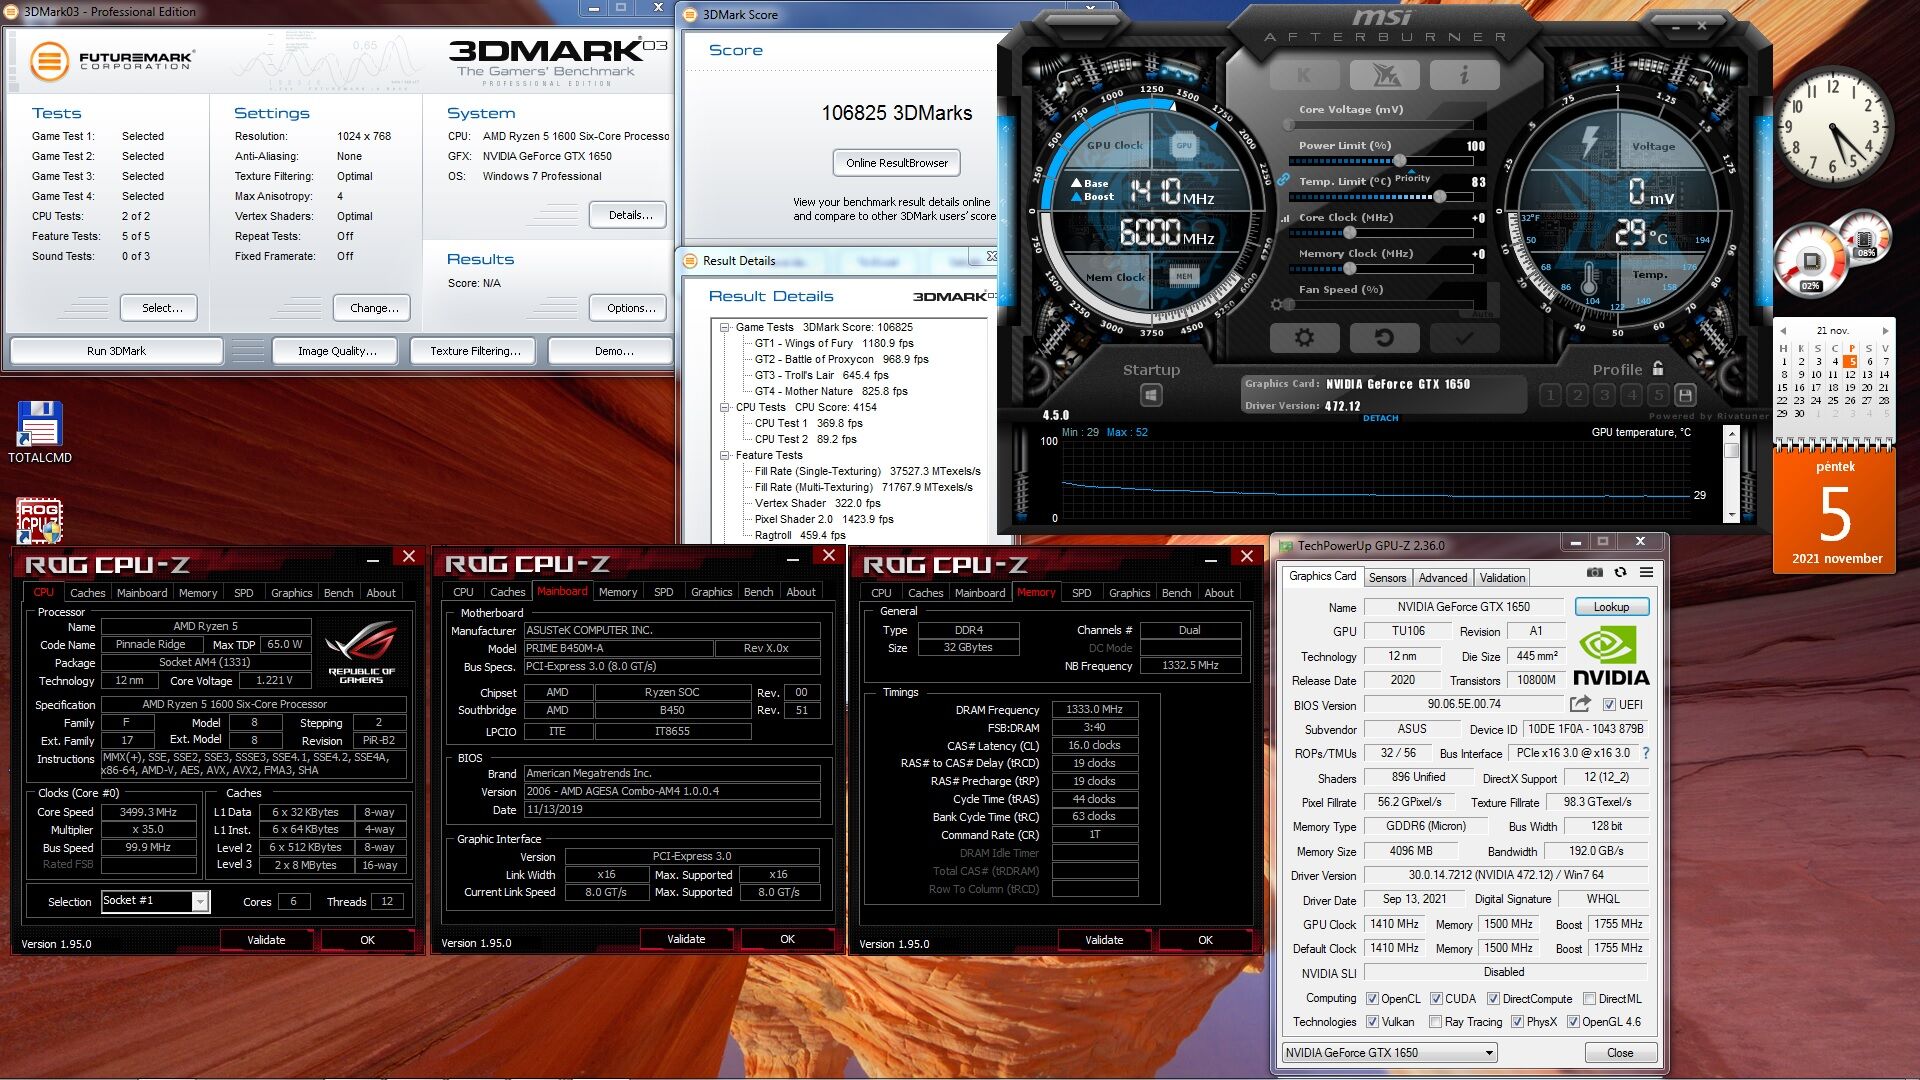Viewport: 1920px width, 1080px height.
Task: Toggle CUDA checkbox in GPU-Z
Action: click(1436, 999)
